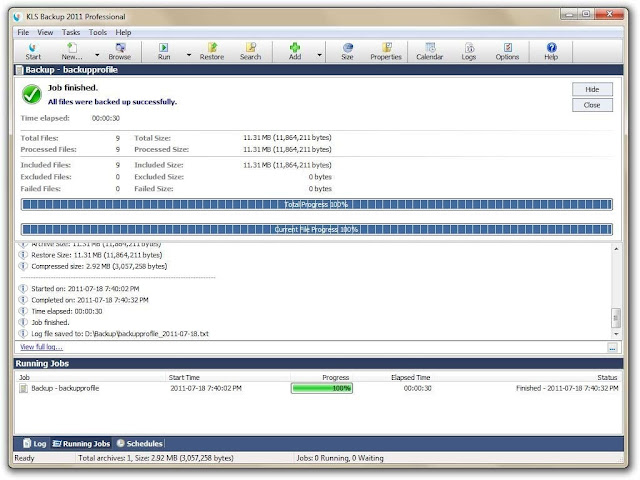Switch to the Running Jobs tab
The image size is (640, 480).
point(81,443)
